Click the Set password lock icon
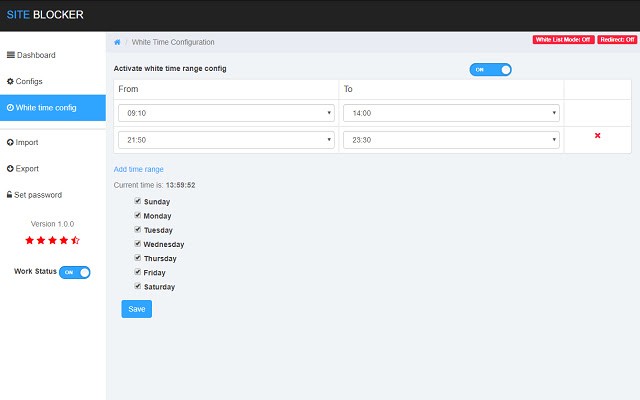The width and height of the screenshot is (640, 400). point(10,195)
